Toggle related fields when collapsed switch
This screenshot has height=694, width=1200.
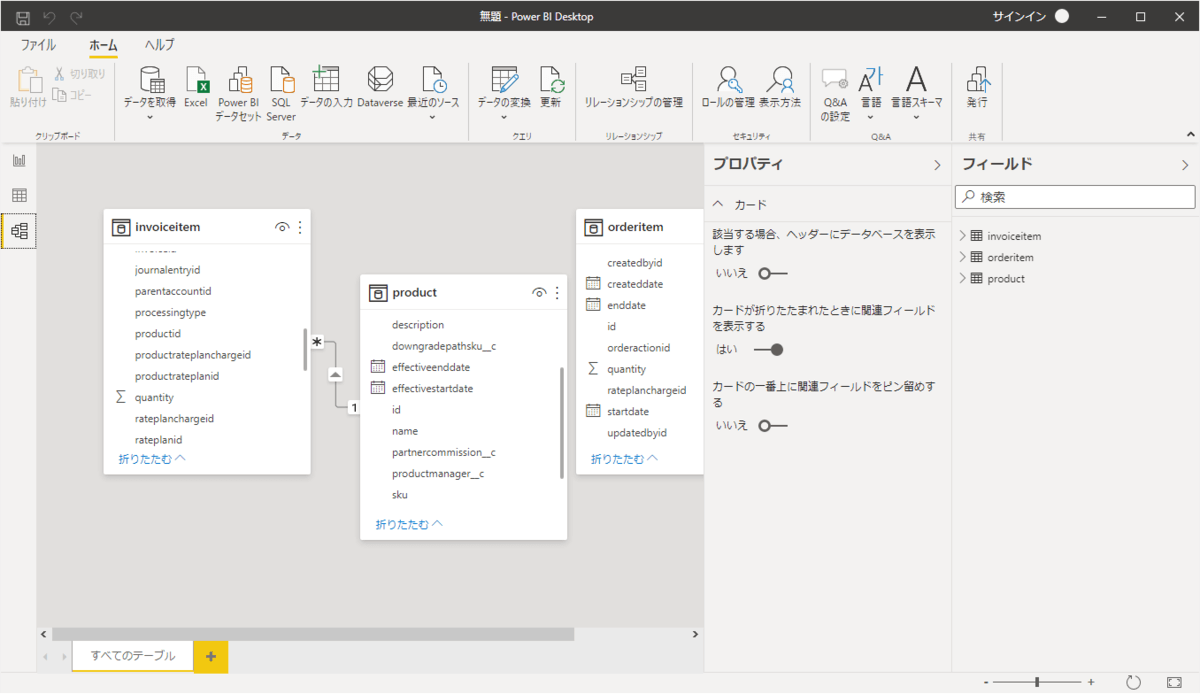768,349
